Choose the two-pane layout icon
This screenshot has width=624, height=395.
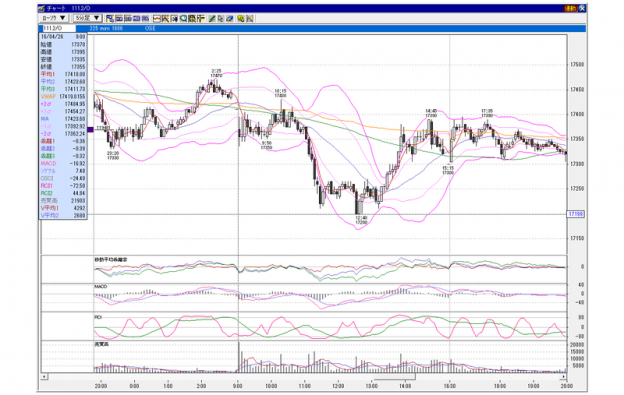coord(119,18)
